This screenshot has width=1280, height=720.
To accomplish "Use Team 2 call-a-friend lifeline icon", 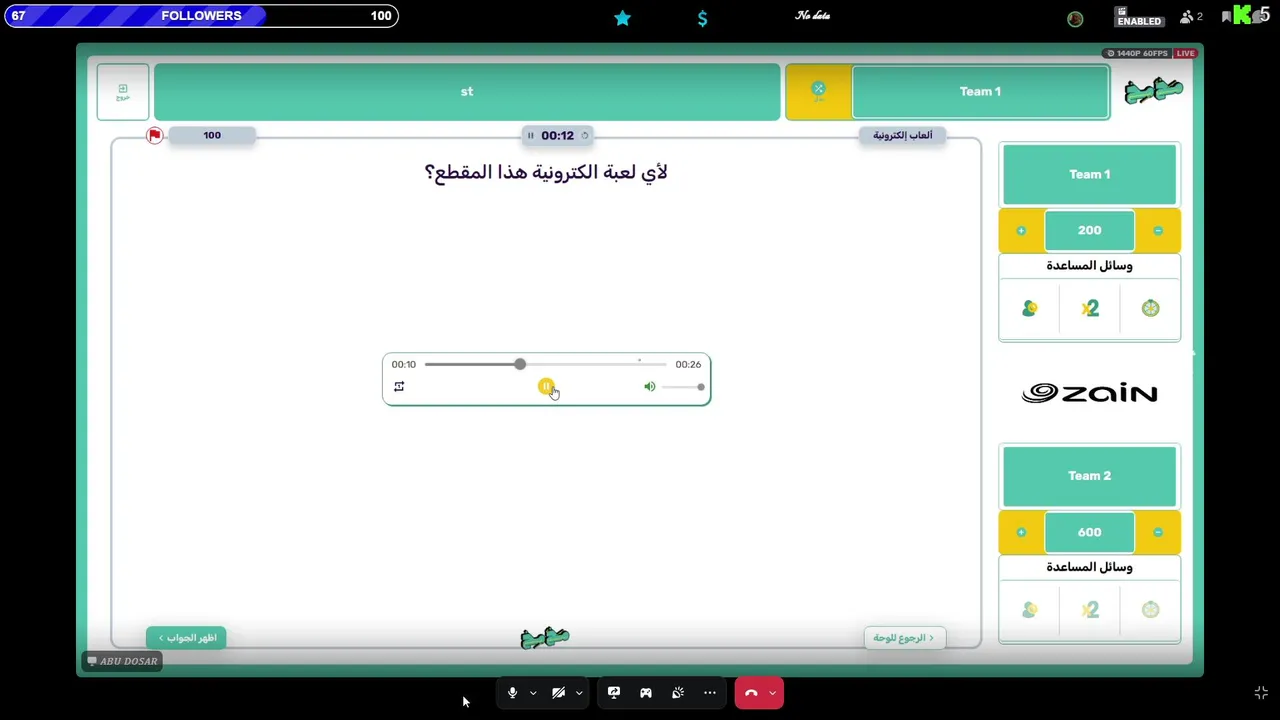I will coord(1030,610).
